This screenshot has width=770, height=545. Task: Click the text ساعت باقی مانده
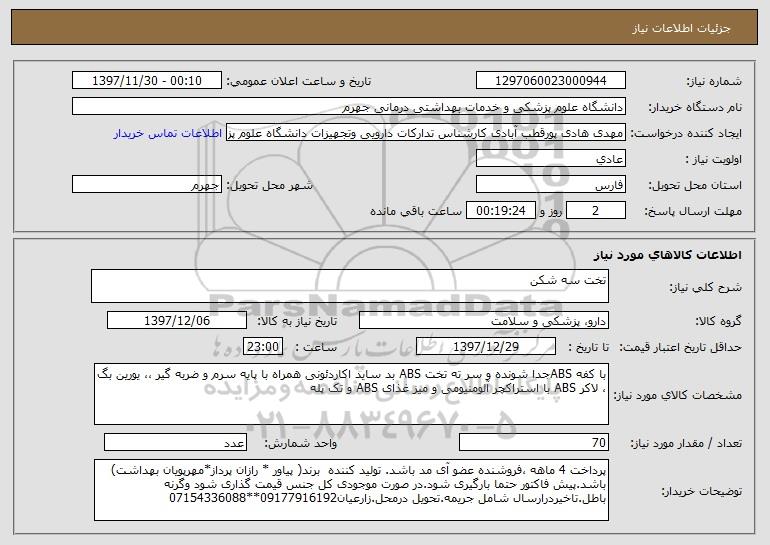point(416,211)
